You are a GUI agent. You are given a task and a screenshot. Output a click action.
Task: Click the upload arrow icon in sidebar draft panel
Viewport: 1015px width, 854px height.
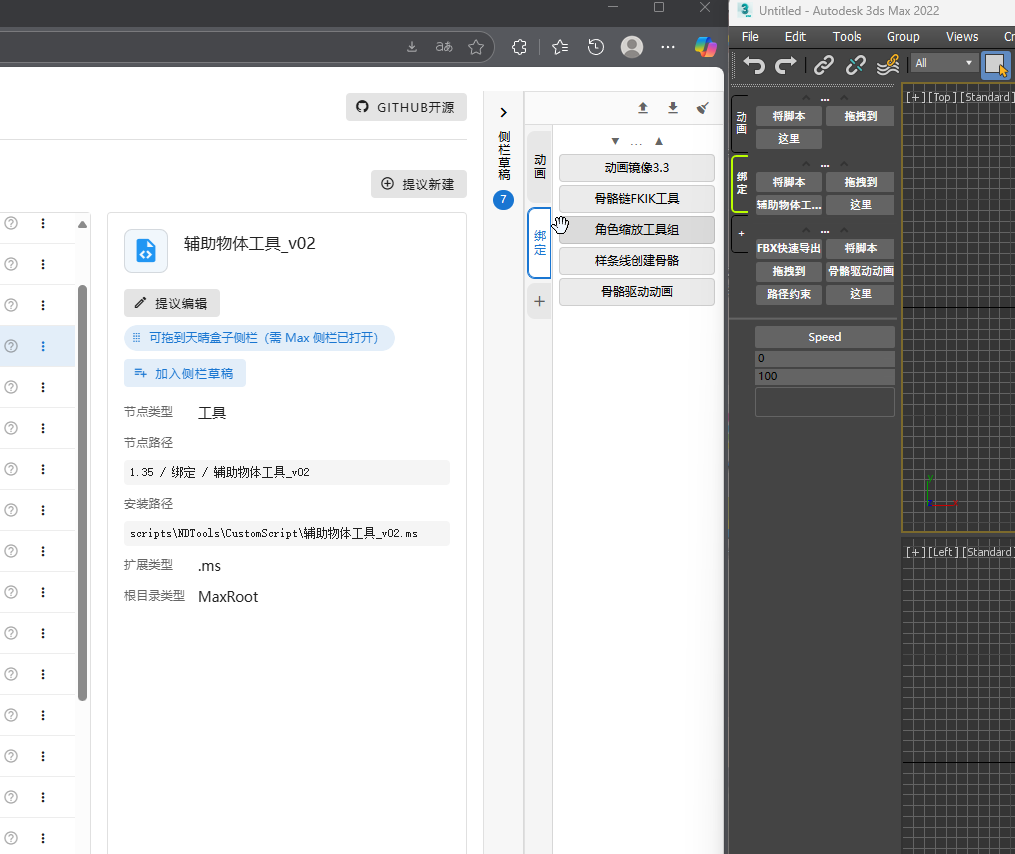pos(643,107)
